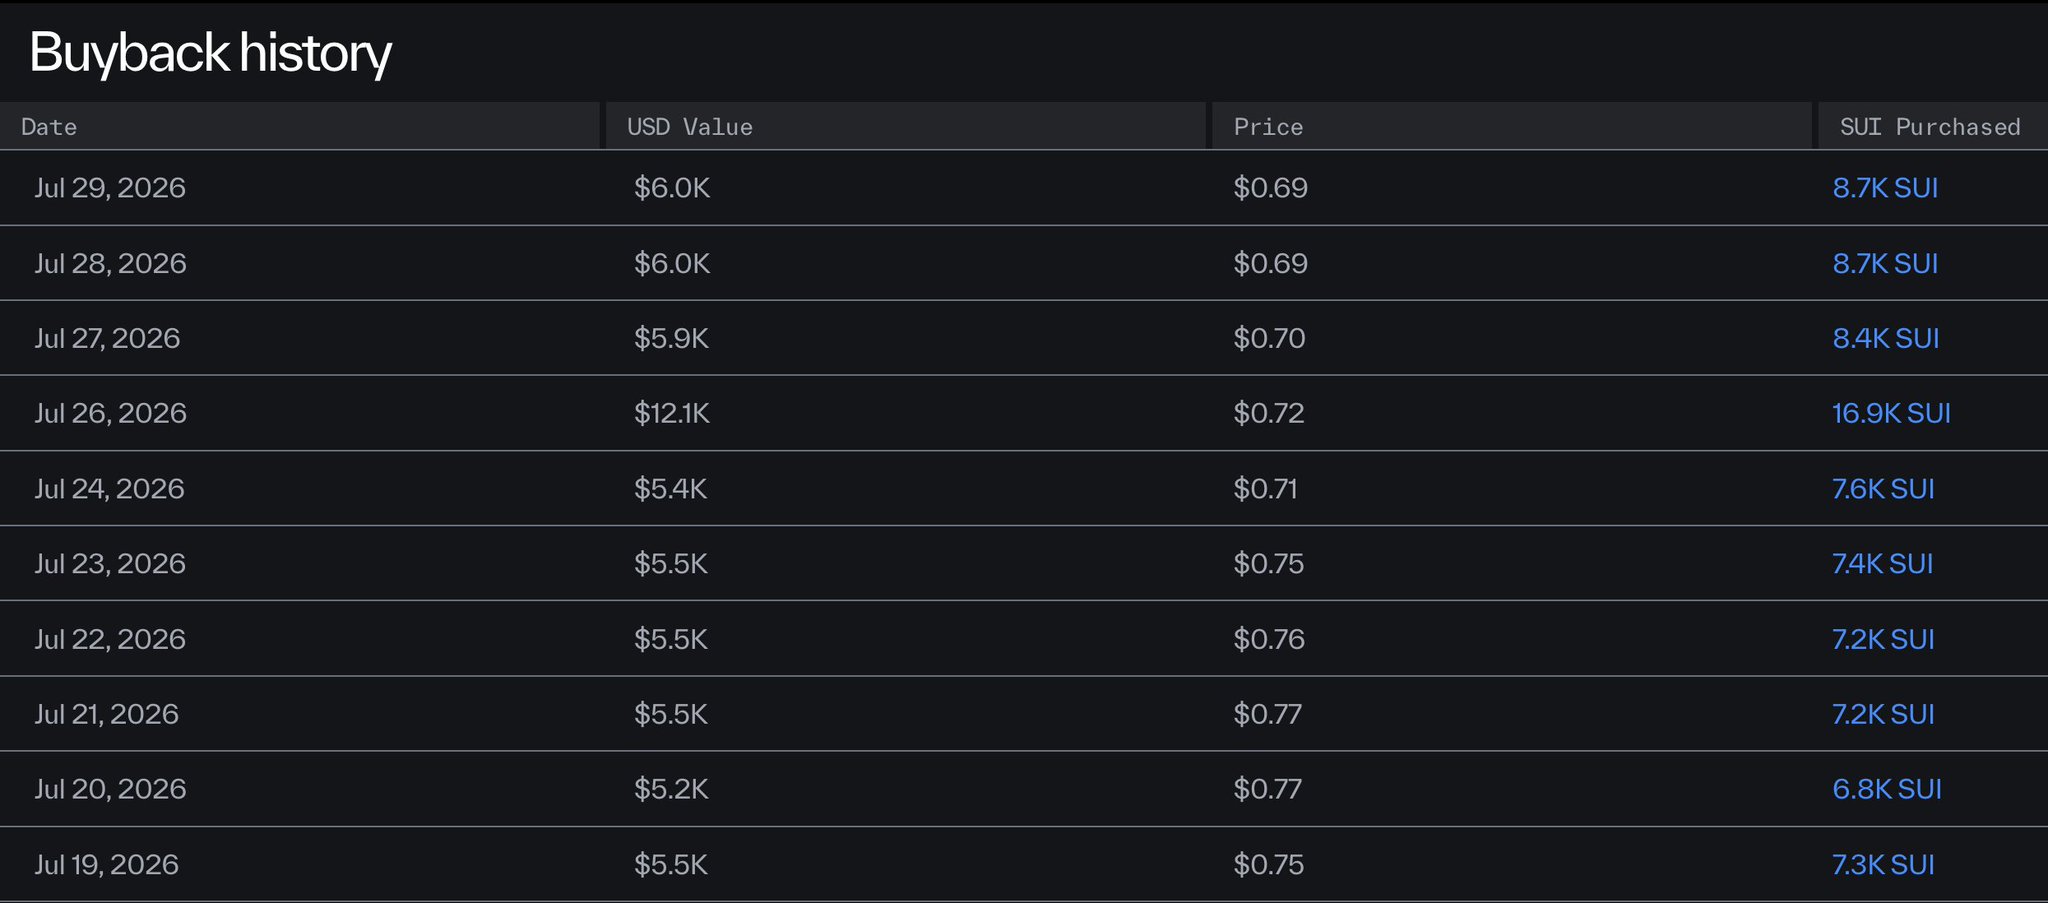Open the Jul 22 7.2K SUI link
The image size is (2048, 903).
click(1883, 639)
